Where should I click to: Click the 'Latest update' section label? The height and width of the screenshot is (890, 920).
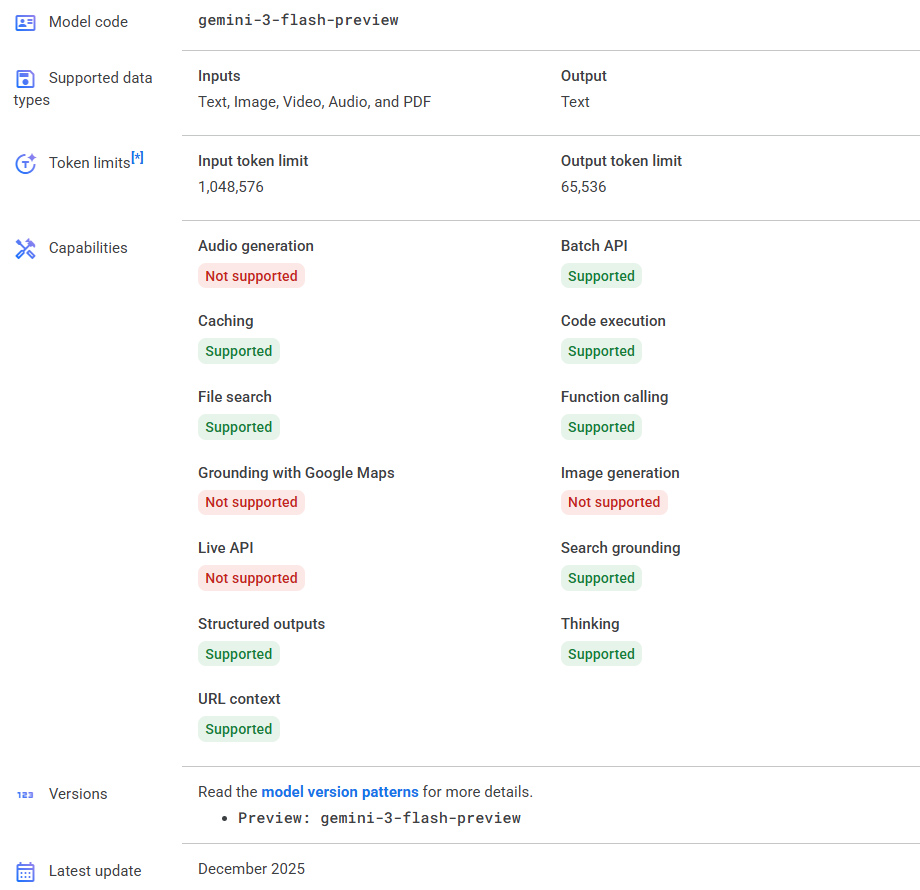pyautogui.click(x=95, y=871)
